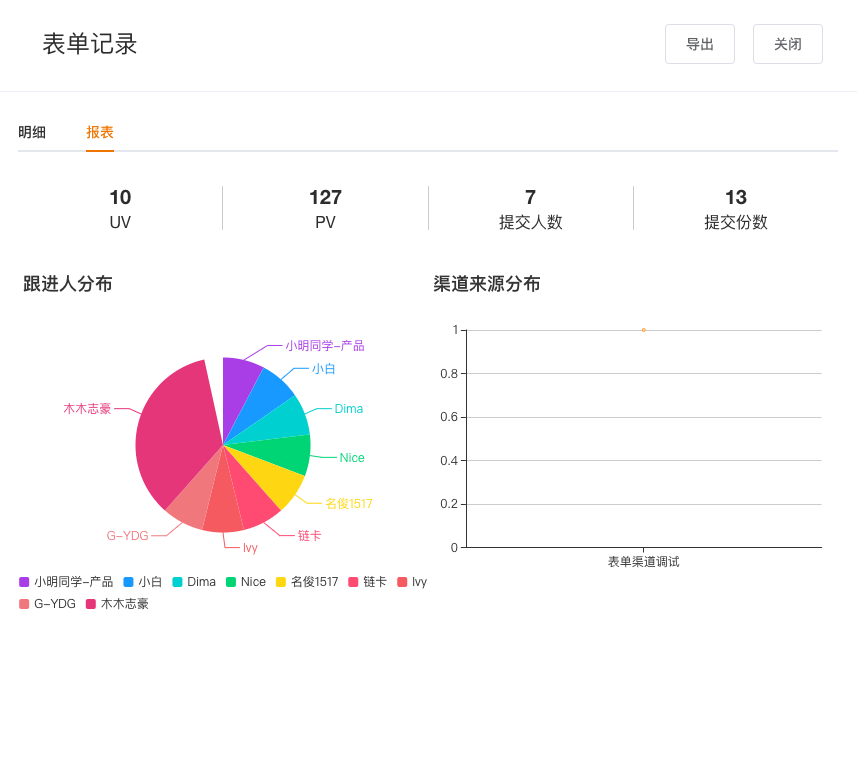
Task: Click the 提交份数 statistic value 13
Action: [x=735, y=197]
